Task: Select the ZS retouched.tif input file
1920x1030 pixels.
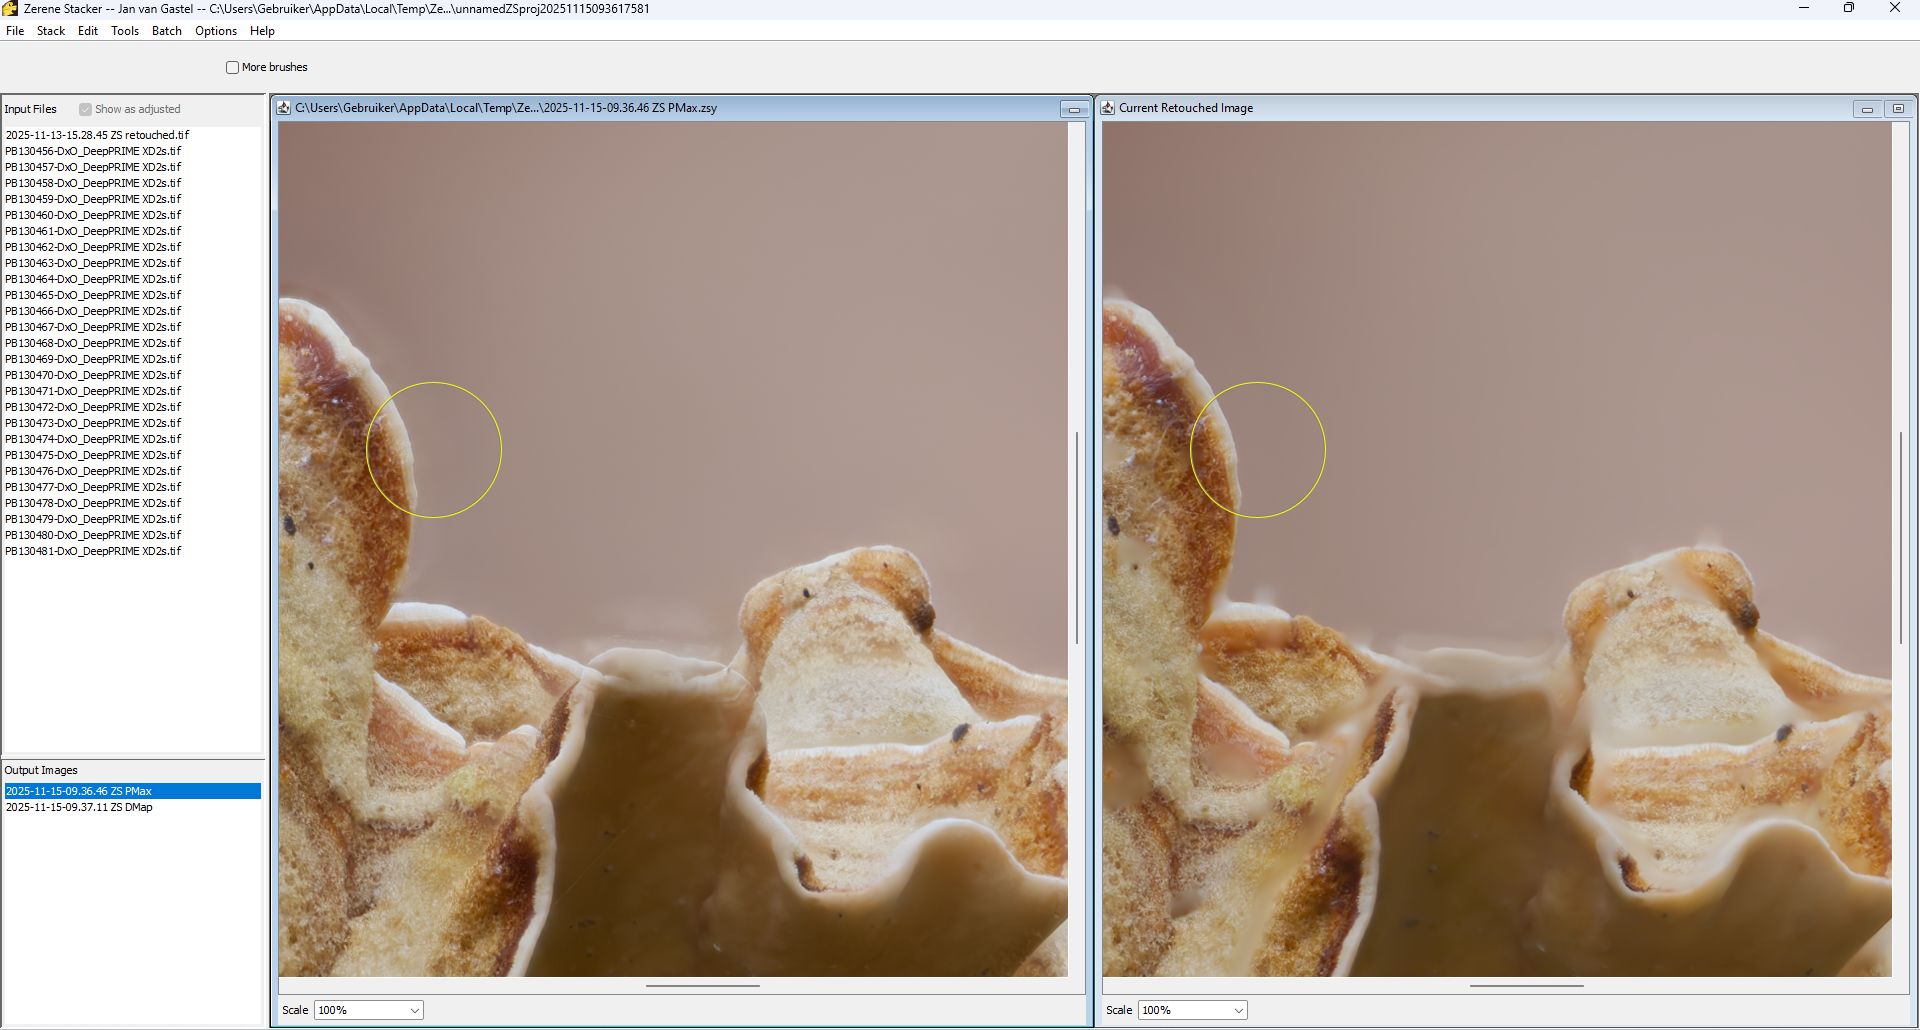Action: point(97,135)
